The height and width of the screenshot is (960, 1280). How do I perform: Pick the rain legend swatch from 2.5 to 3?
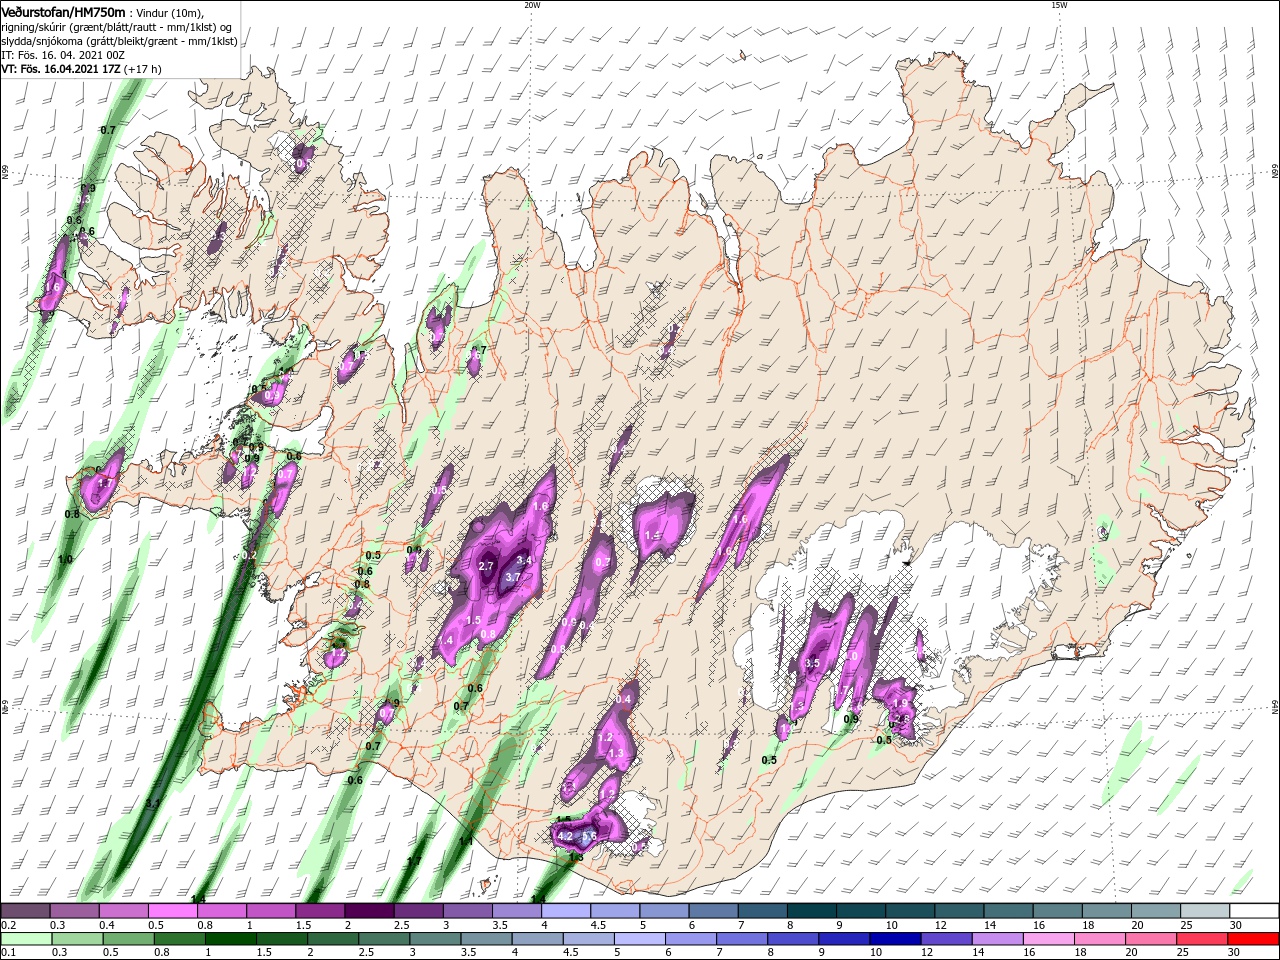[x=385, y=939]
